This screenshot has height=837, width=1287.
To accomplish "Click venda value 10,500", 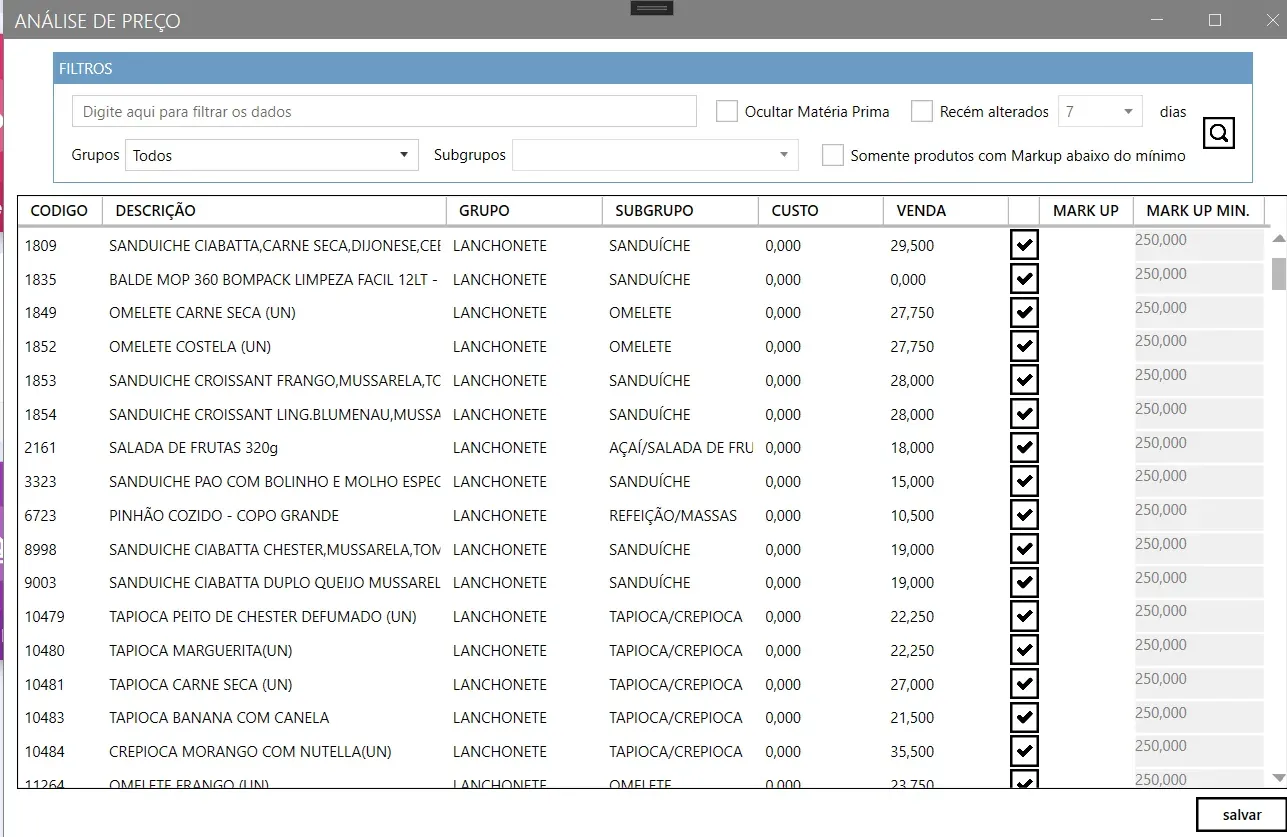I will pyautogui.click(x=912, y=515).
